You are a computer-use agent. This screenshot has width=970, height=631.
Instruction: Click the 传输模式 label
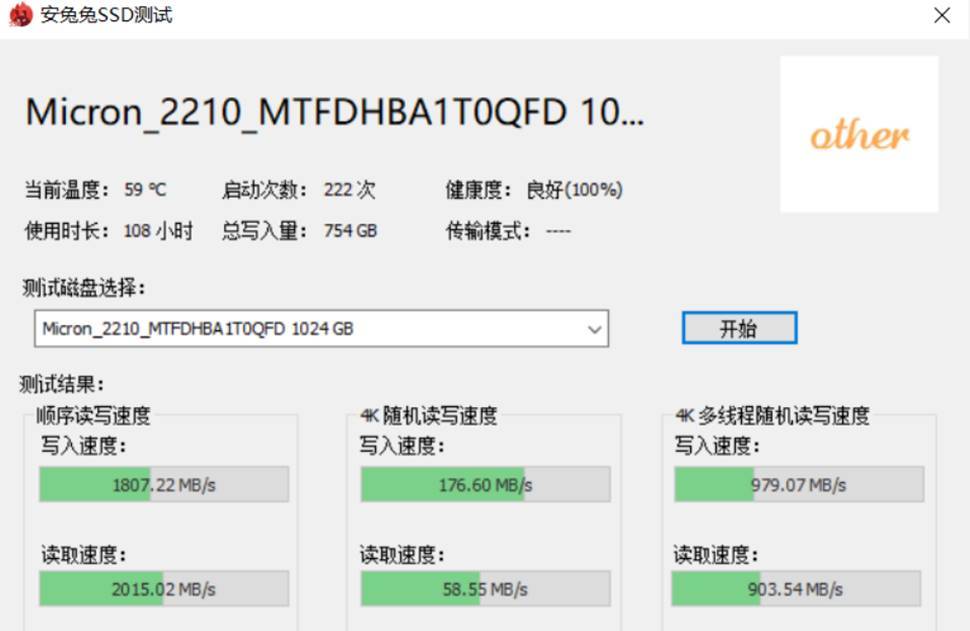[x=488, y=231]
